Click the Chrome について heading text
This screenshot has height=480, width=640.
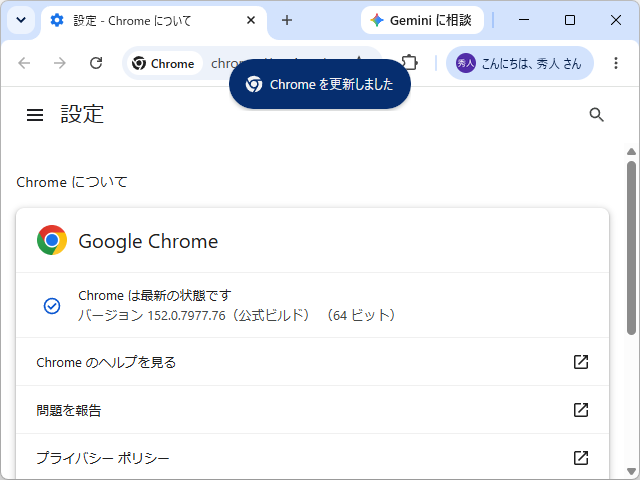coord(72,182)
